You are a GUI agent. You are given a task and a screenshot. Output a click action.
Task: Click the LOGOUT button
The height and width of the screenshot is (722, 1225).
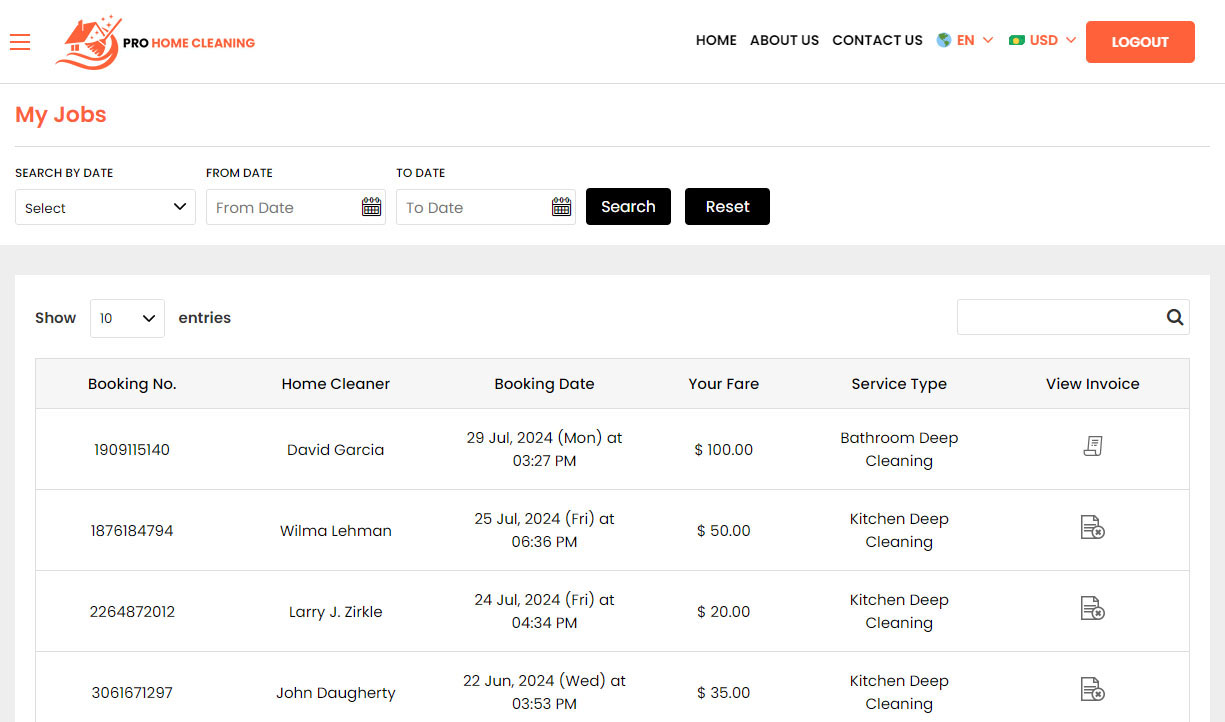click(1140, 42)
